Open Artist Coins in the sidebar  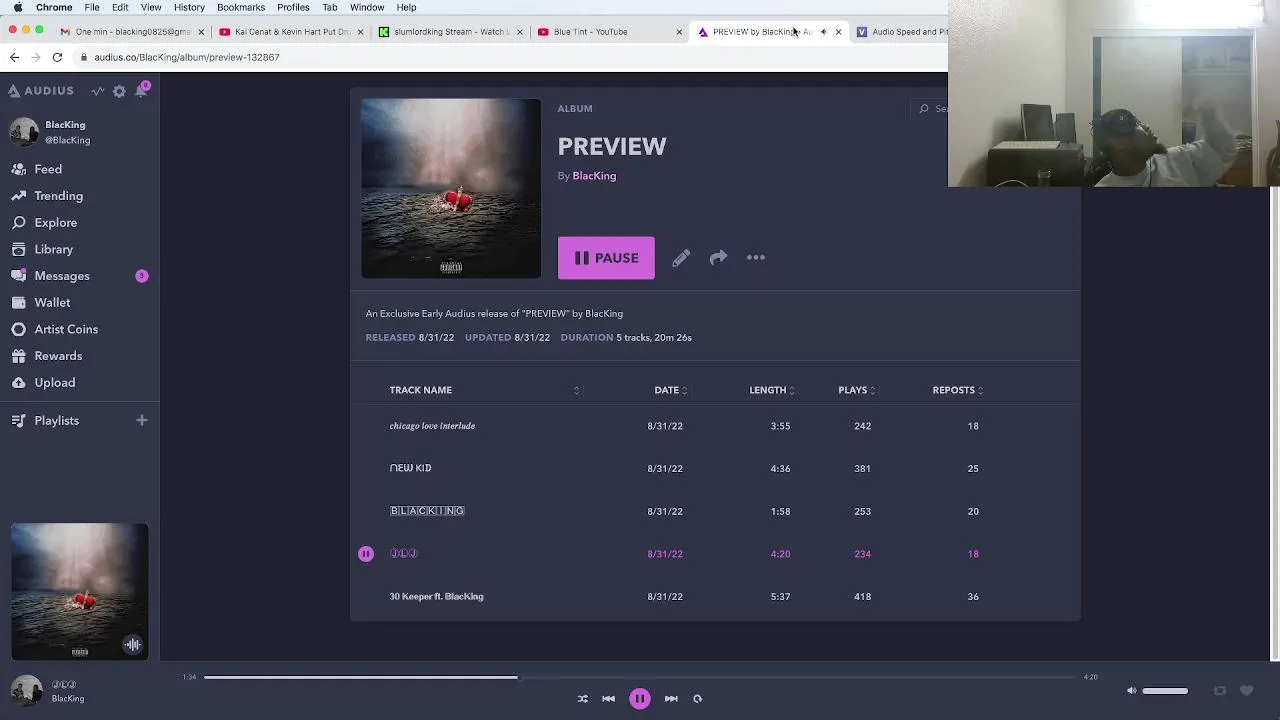tap(66, 329)
